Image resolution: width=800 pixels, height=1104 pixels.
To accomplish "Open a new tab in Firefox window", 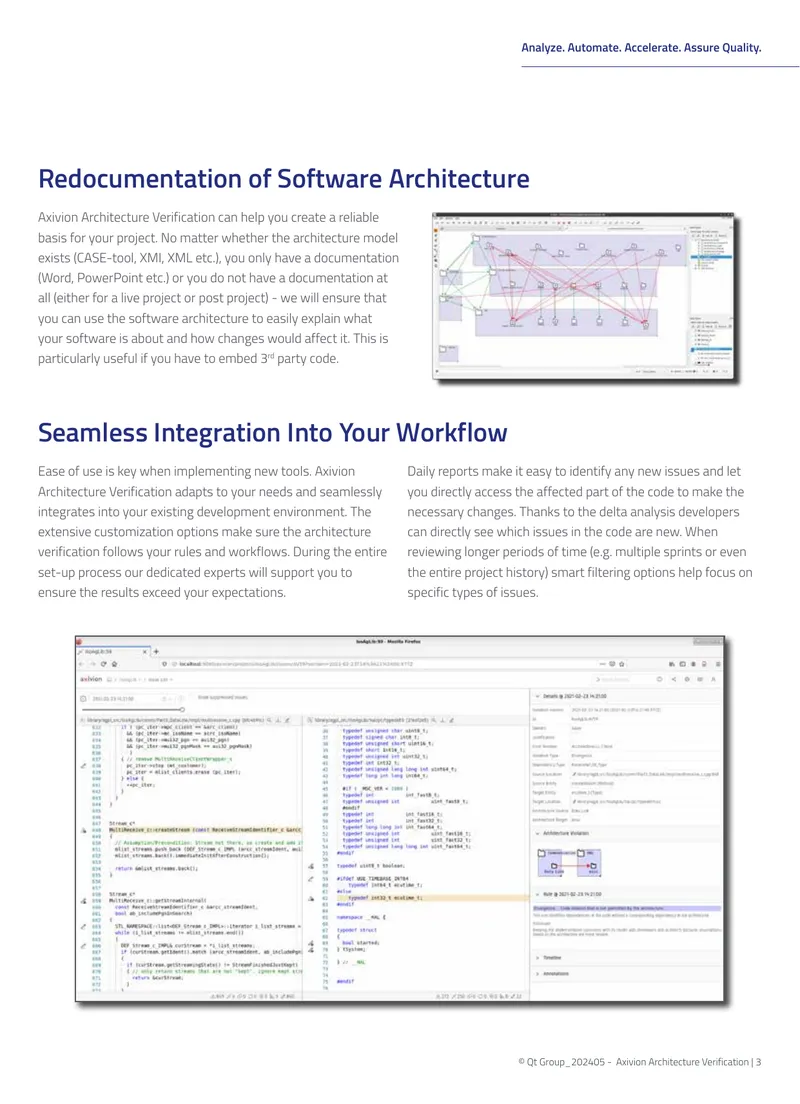I will point(156,651).
